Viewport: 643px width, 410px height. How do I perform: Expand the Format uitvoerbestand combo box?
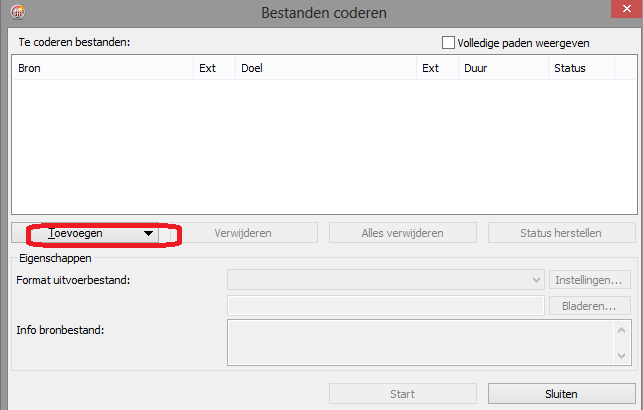coord(385,280)
